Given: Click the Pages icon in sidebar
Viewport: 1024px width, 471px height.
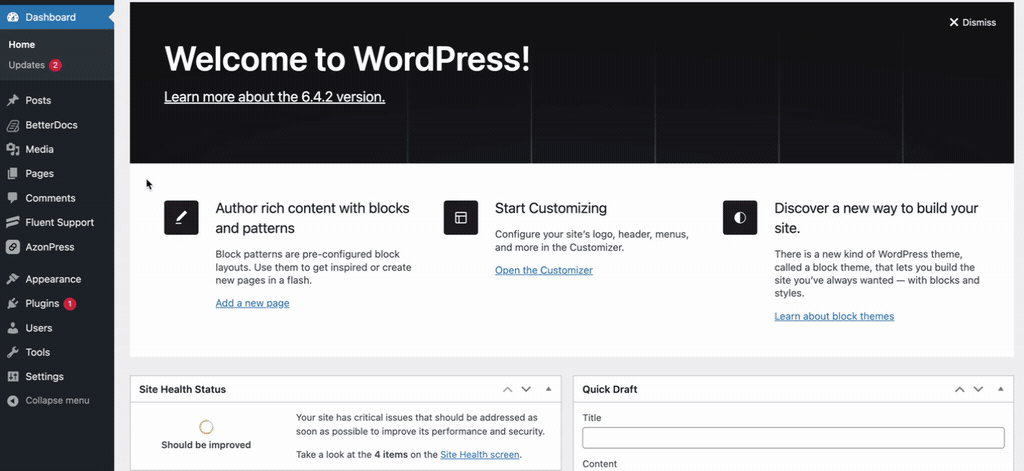Looking at the screenshot, I should pos(12,174).
